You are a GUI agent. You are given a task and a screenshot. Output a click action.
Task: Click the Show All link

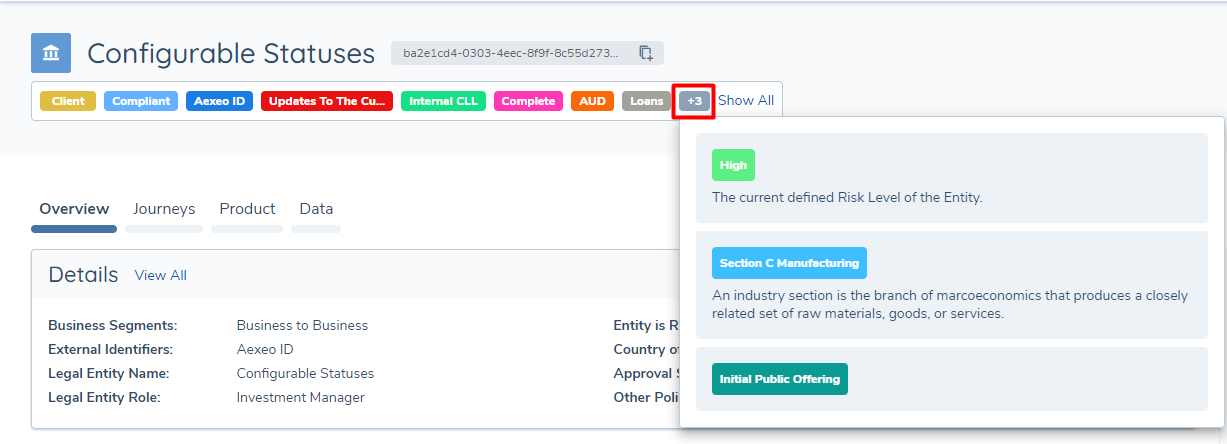coord(746,101)
